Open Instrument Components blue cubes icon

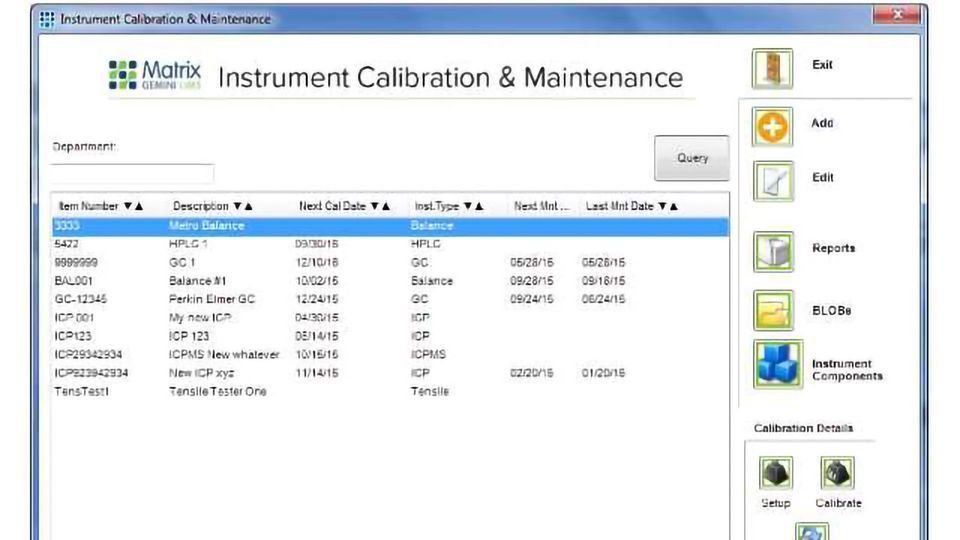pos(778,364)
